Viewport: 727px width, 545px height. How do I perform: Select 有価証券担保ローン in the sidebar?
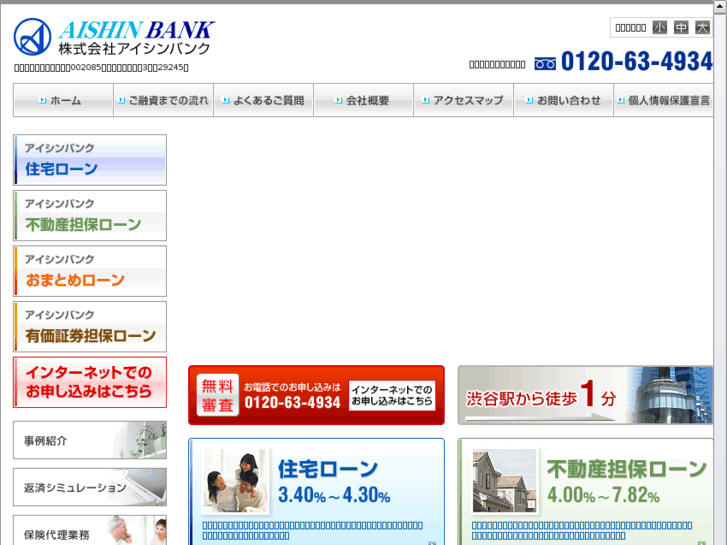click(90, 327)
